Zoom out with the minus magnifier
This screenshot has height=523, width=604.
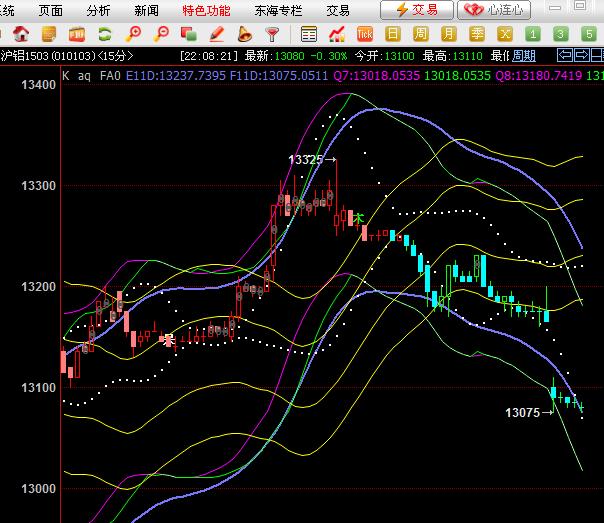159,35
